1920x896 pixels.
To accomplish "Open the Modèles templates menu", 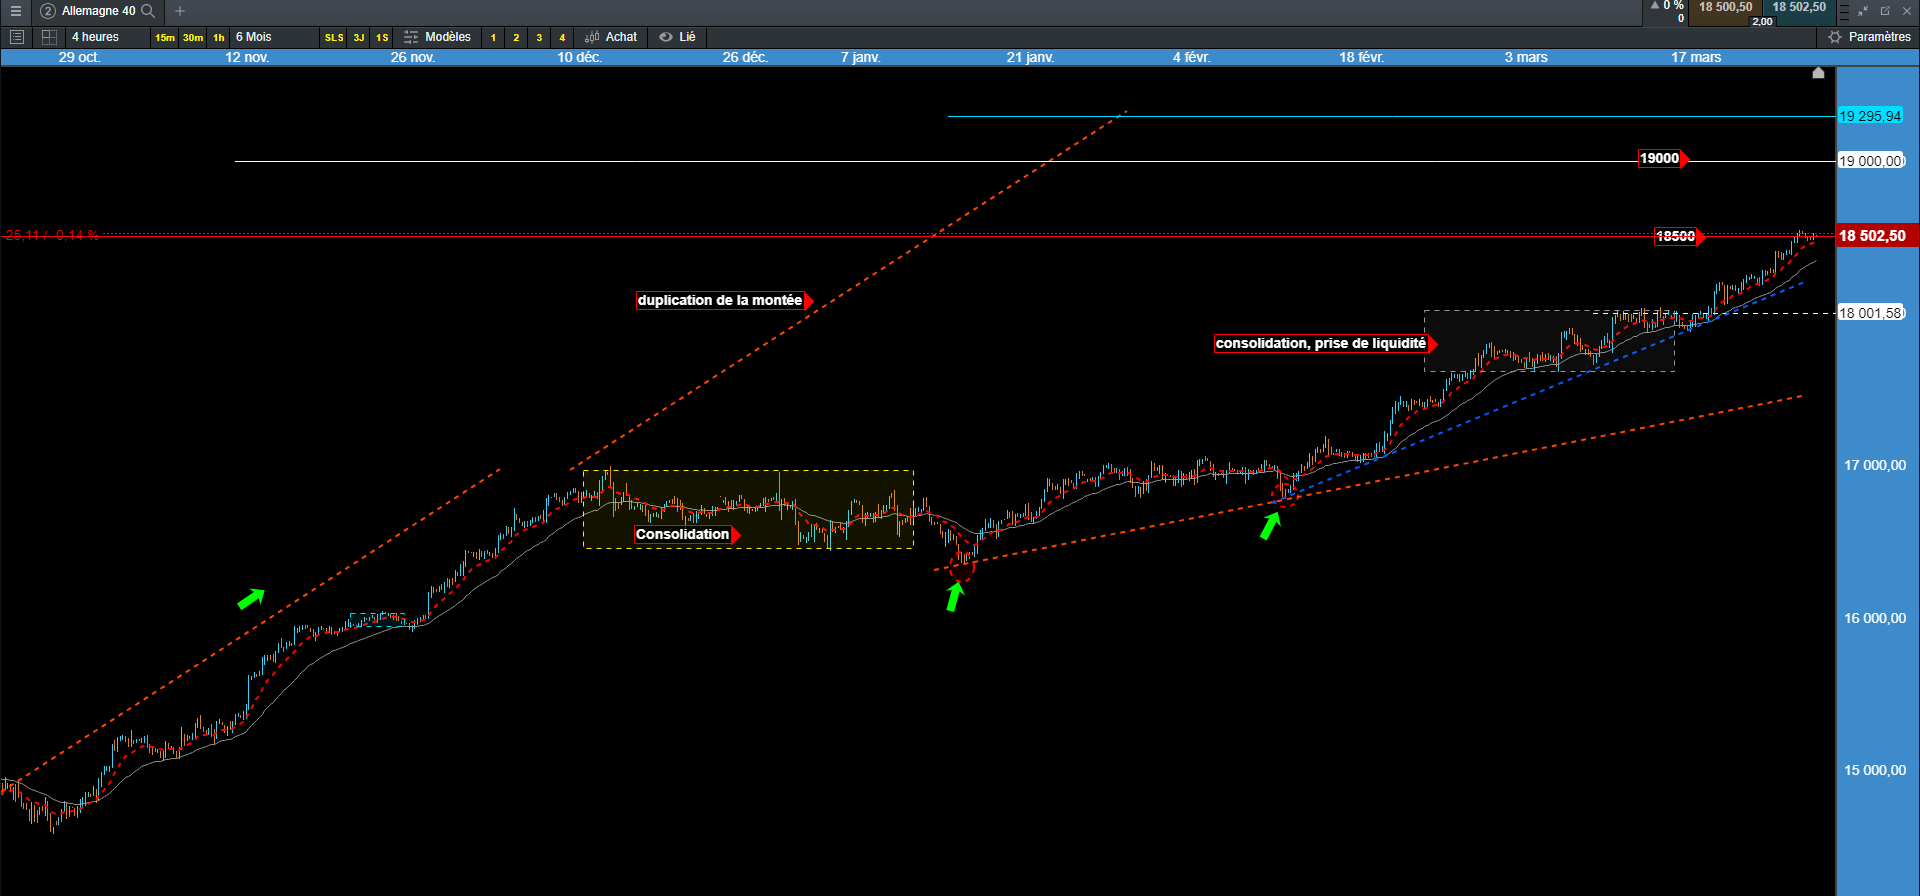I will 437,37.
